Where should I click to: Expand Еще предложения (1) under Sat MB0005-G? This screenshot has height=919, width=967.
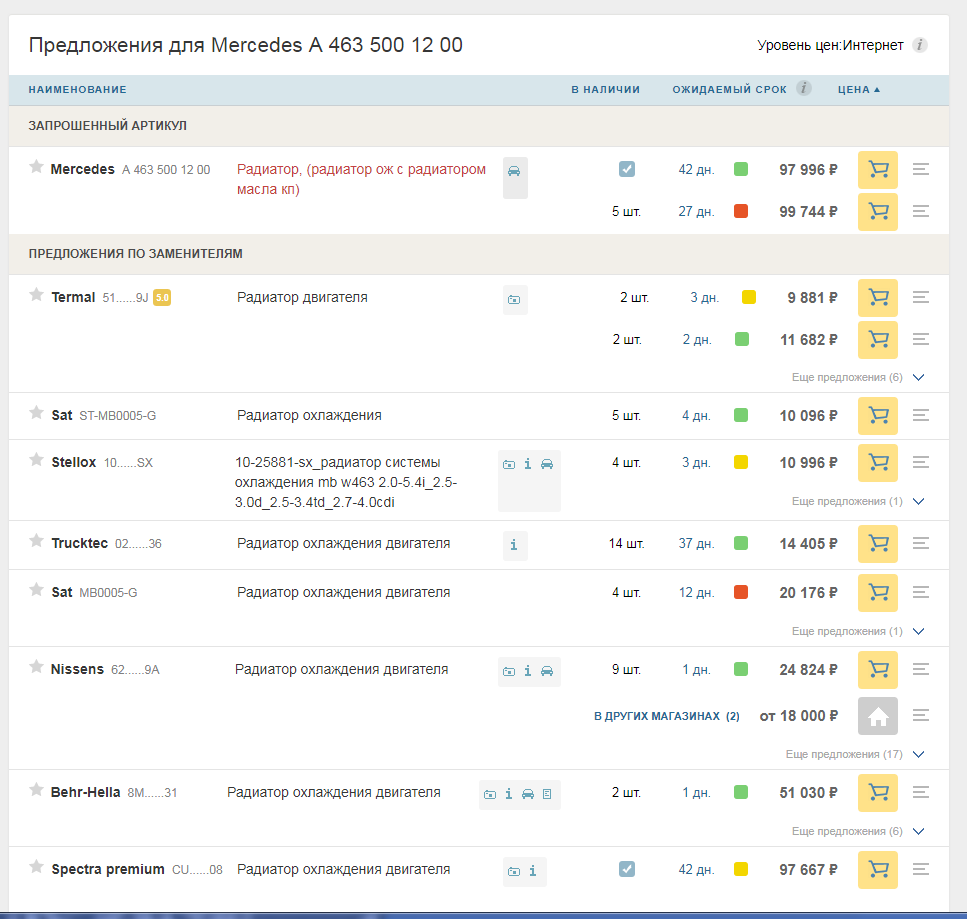[x=858, y=632]
